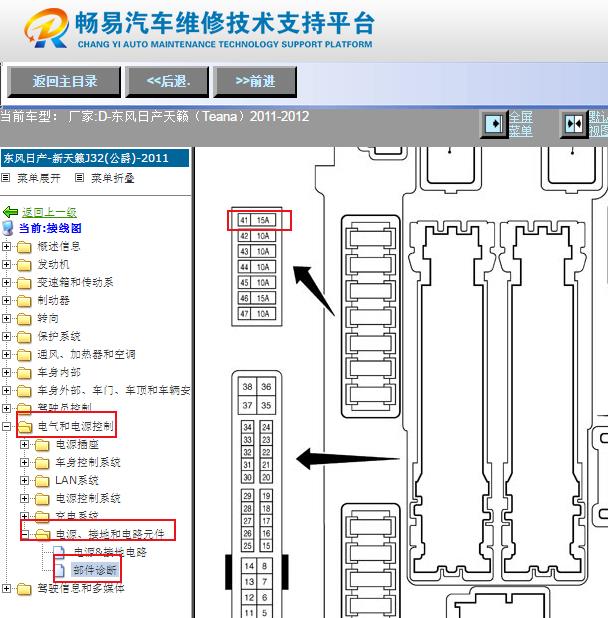Click the folder icon for 变速箱和传动系
608x618 pixels.
[x=24, y=283]
